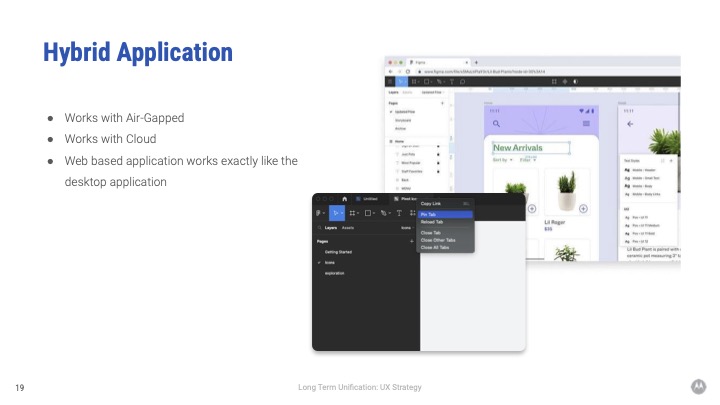Click the search icon beside Layers in dark window
720x405 pixels.
pos(320,228)
